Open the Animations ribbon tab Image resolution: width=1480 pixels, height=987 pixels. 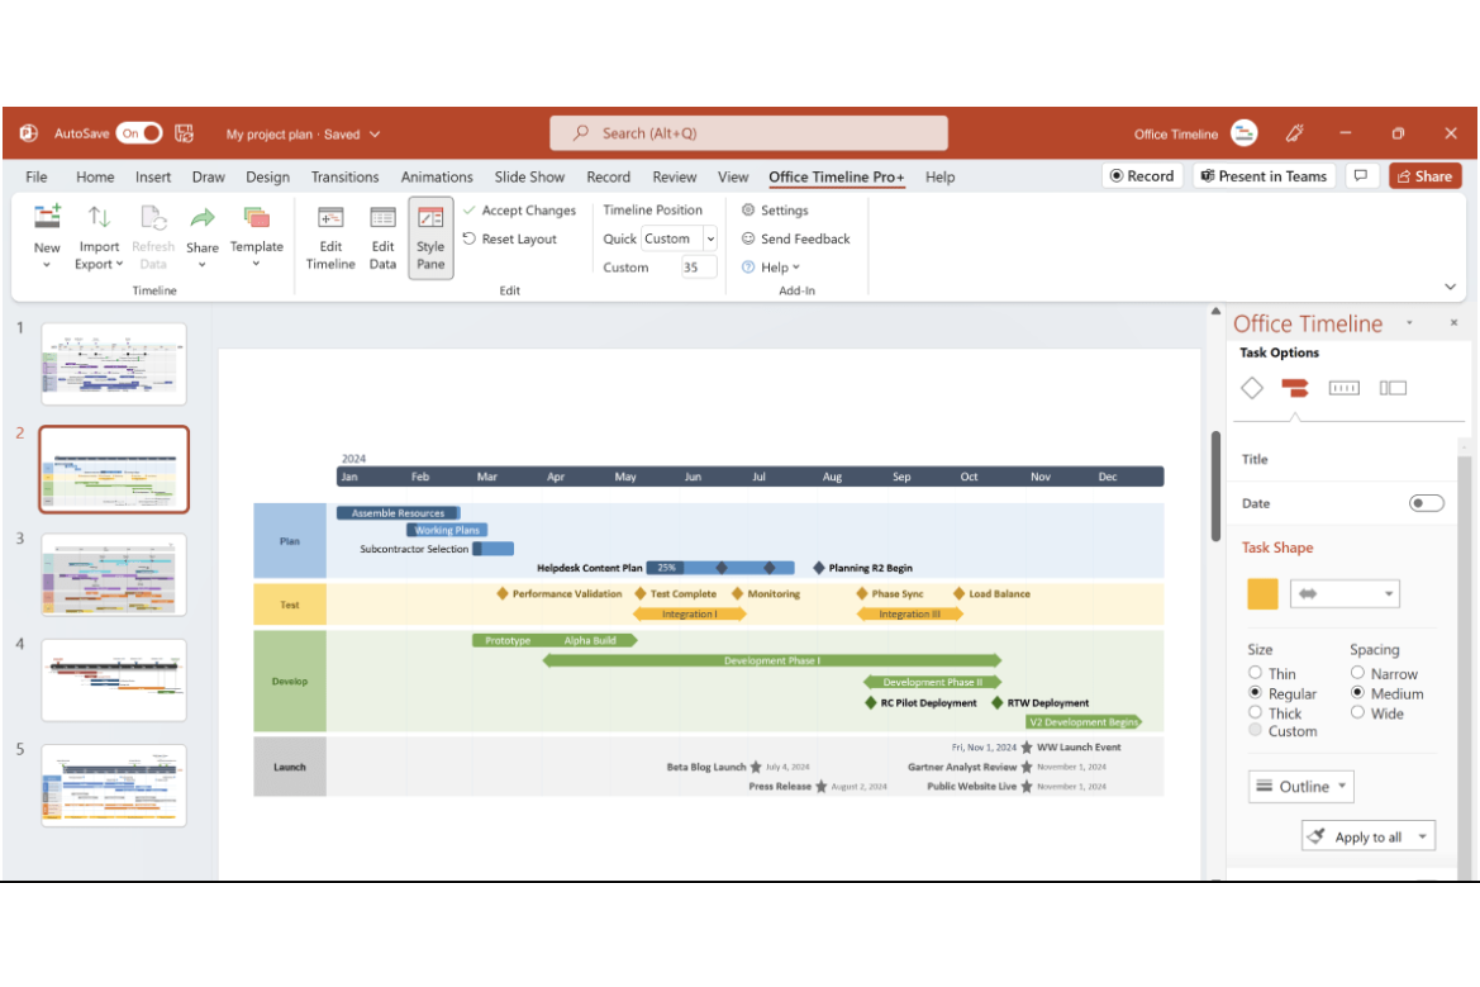click(x=436, y=176)
